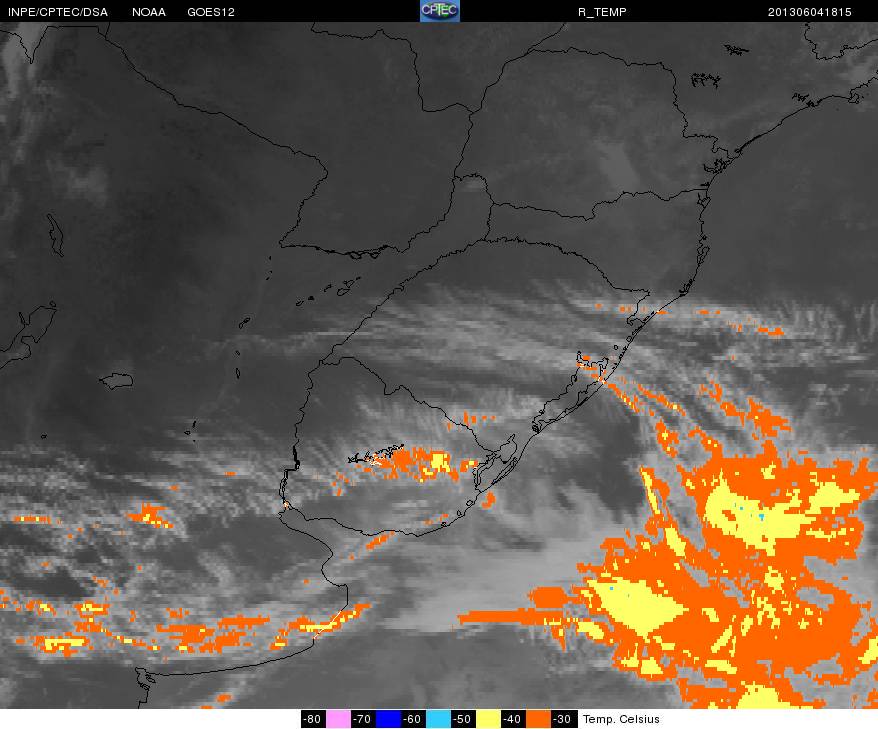Click the Temp. Celsius legend label
Image resolution: width=878 pixels, height=729 pixels.
pos(621,719)
